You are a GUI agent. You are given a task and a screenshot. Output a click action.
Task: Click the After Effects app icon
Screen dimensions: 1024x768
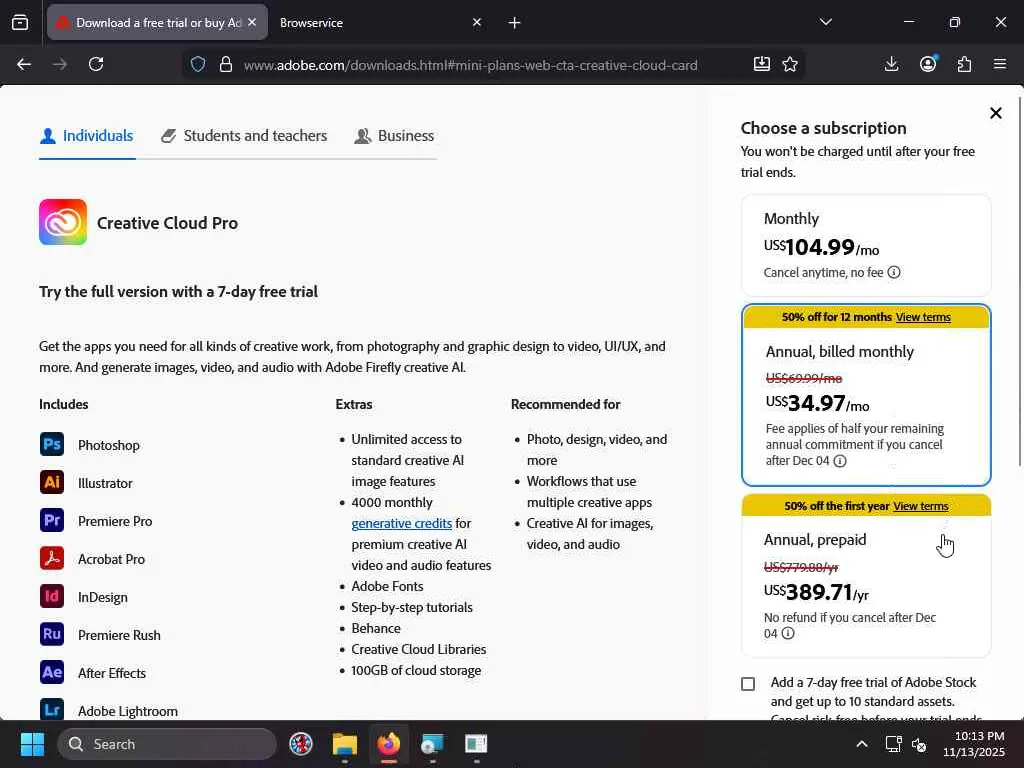(x=52, y=673)
